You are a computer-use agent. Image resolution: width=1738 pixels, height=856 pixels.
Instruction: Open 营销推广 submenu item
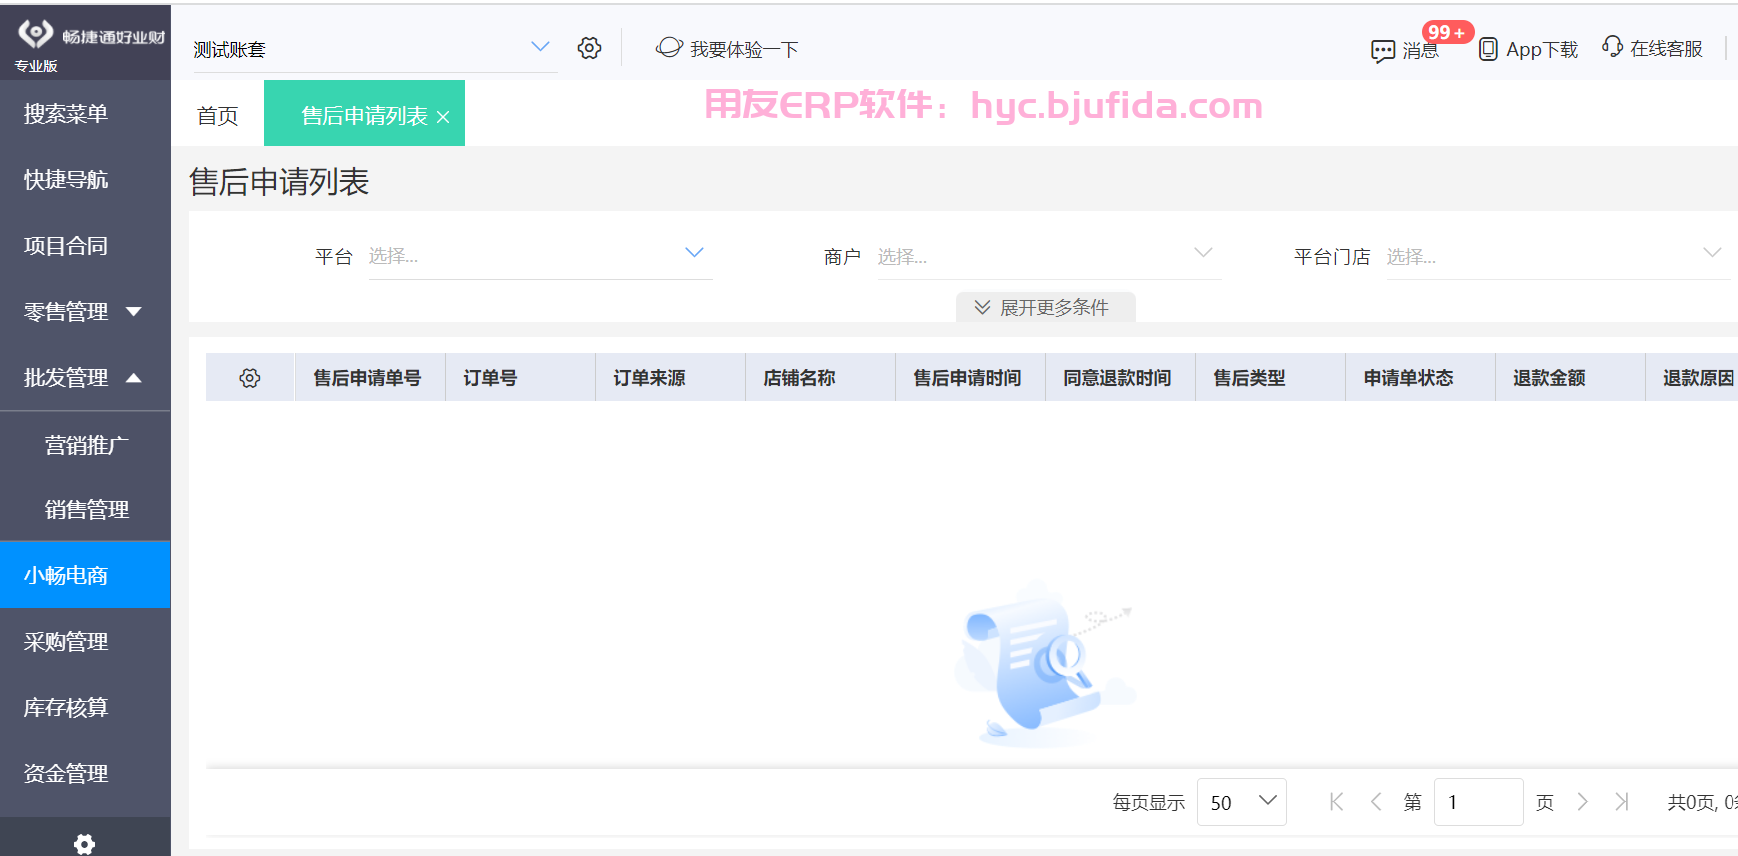(85, 445)
